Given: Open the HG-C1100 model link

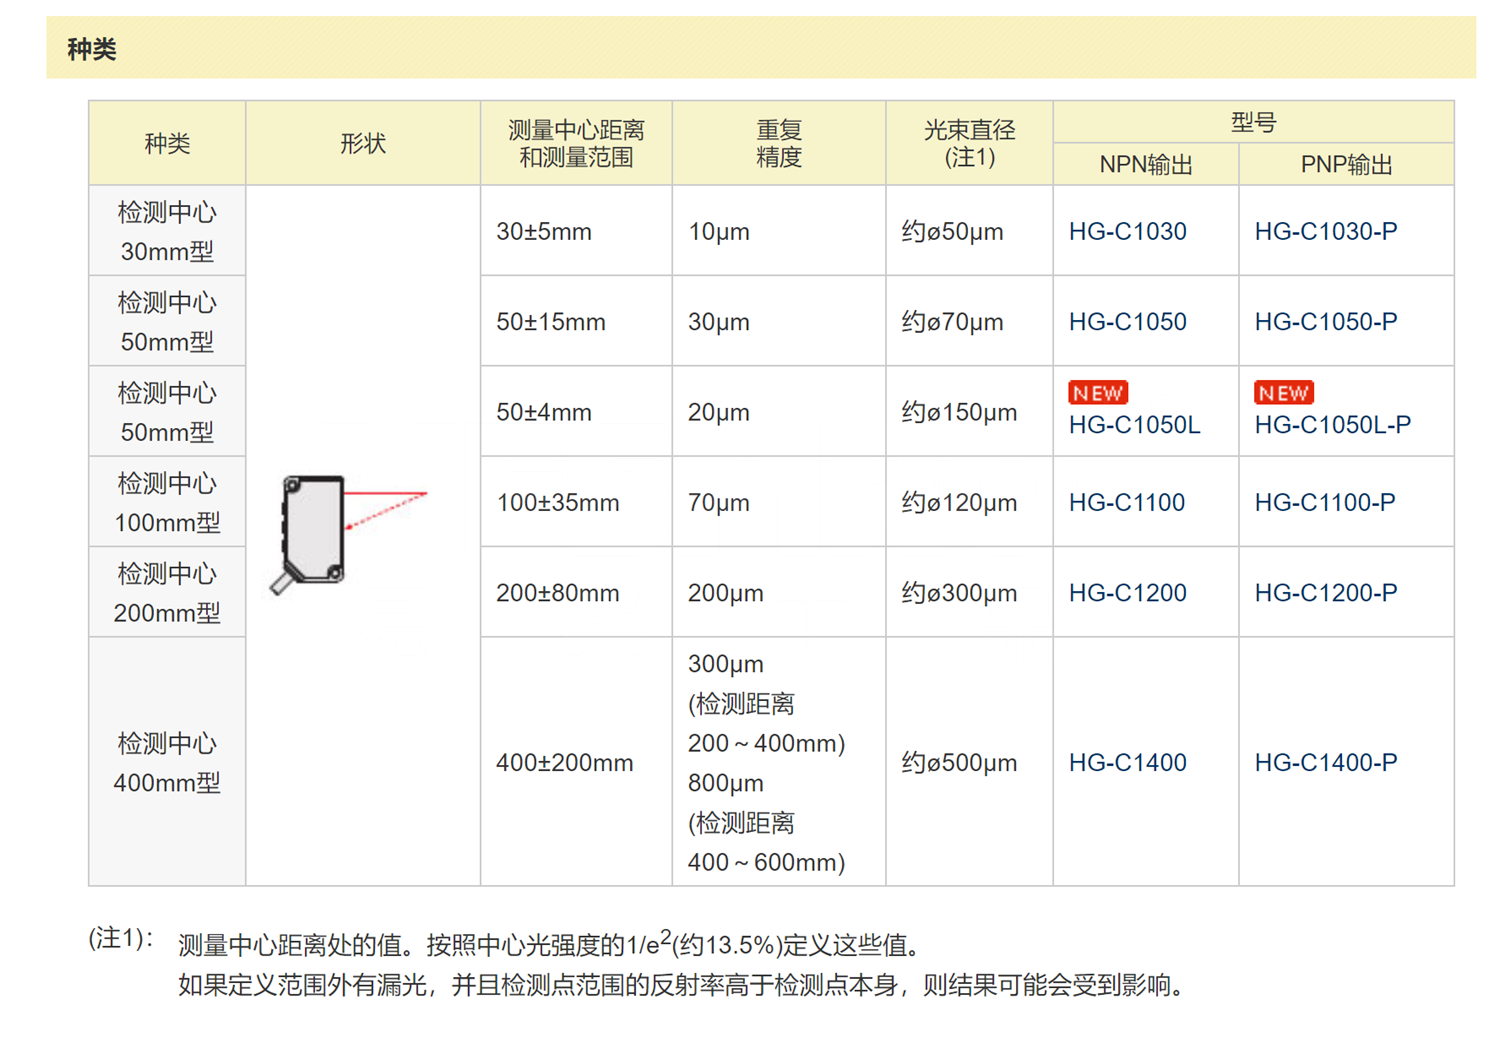Looking at the screenshot, I should tap(1127, 502).
